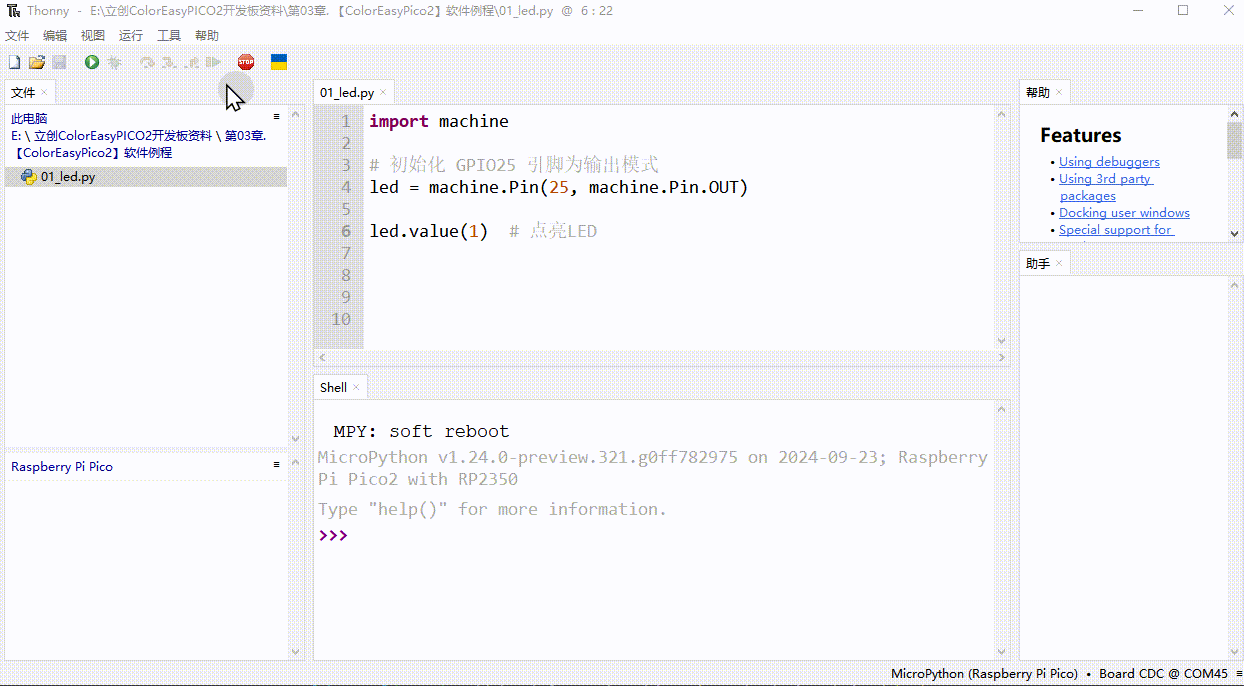The height and width of the screenshot is (686, 1244).
Task: Open the Special support for link
Action: pos(1115,230)
